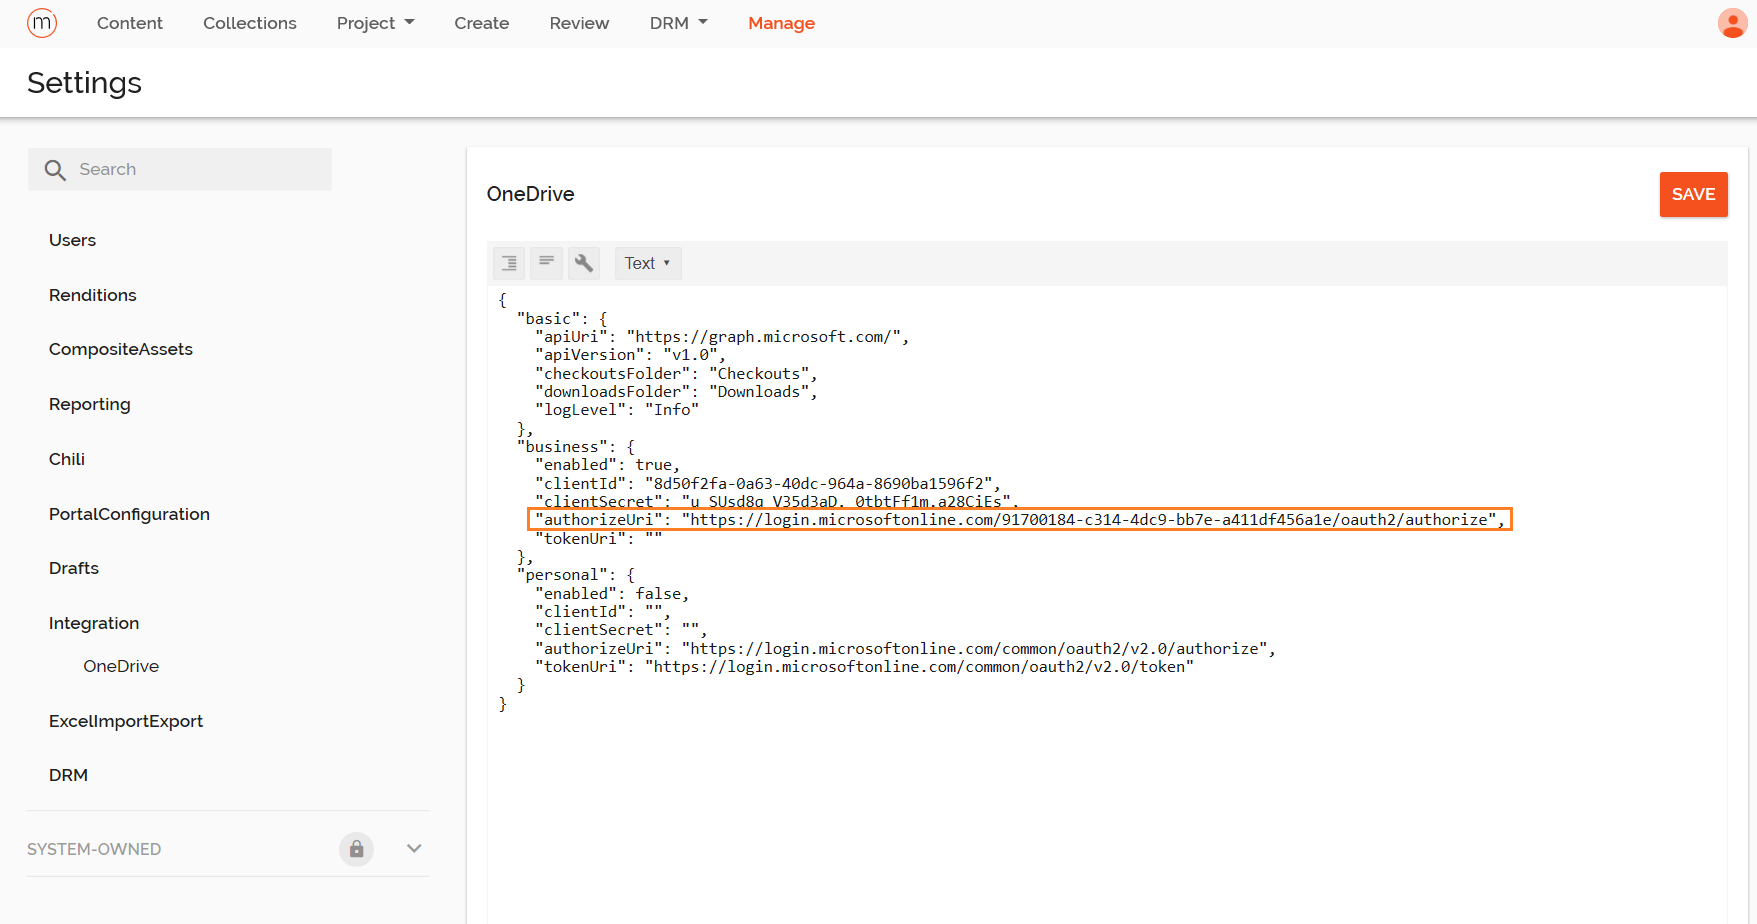
Task: Open CompositeAssets settings
Action: pos(121,349)
